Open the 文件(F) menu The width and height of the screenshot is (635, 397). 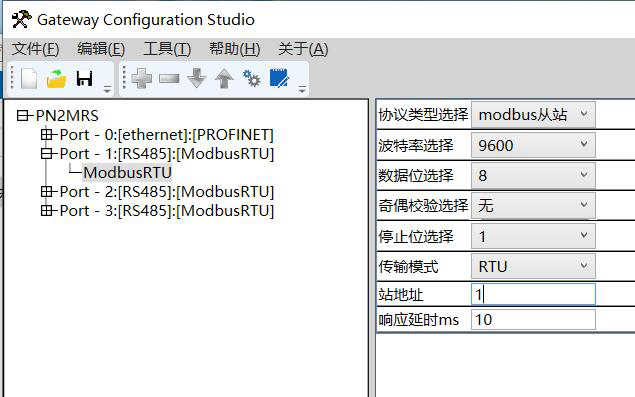coord(35,49)
